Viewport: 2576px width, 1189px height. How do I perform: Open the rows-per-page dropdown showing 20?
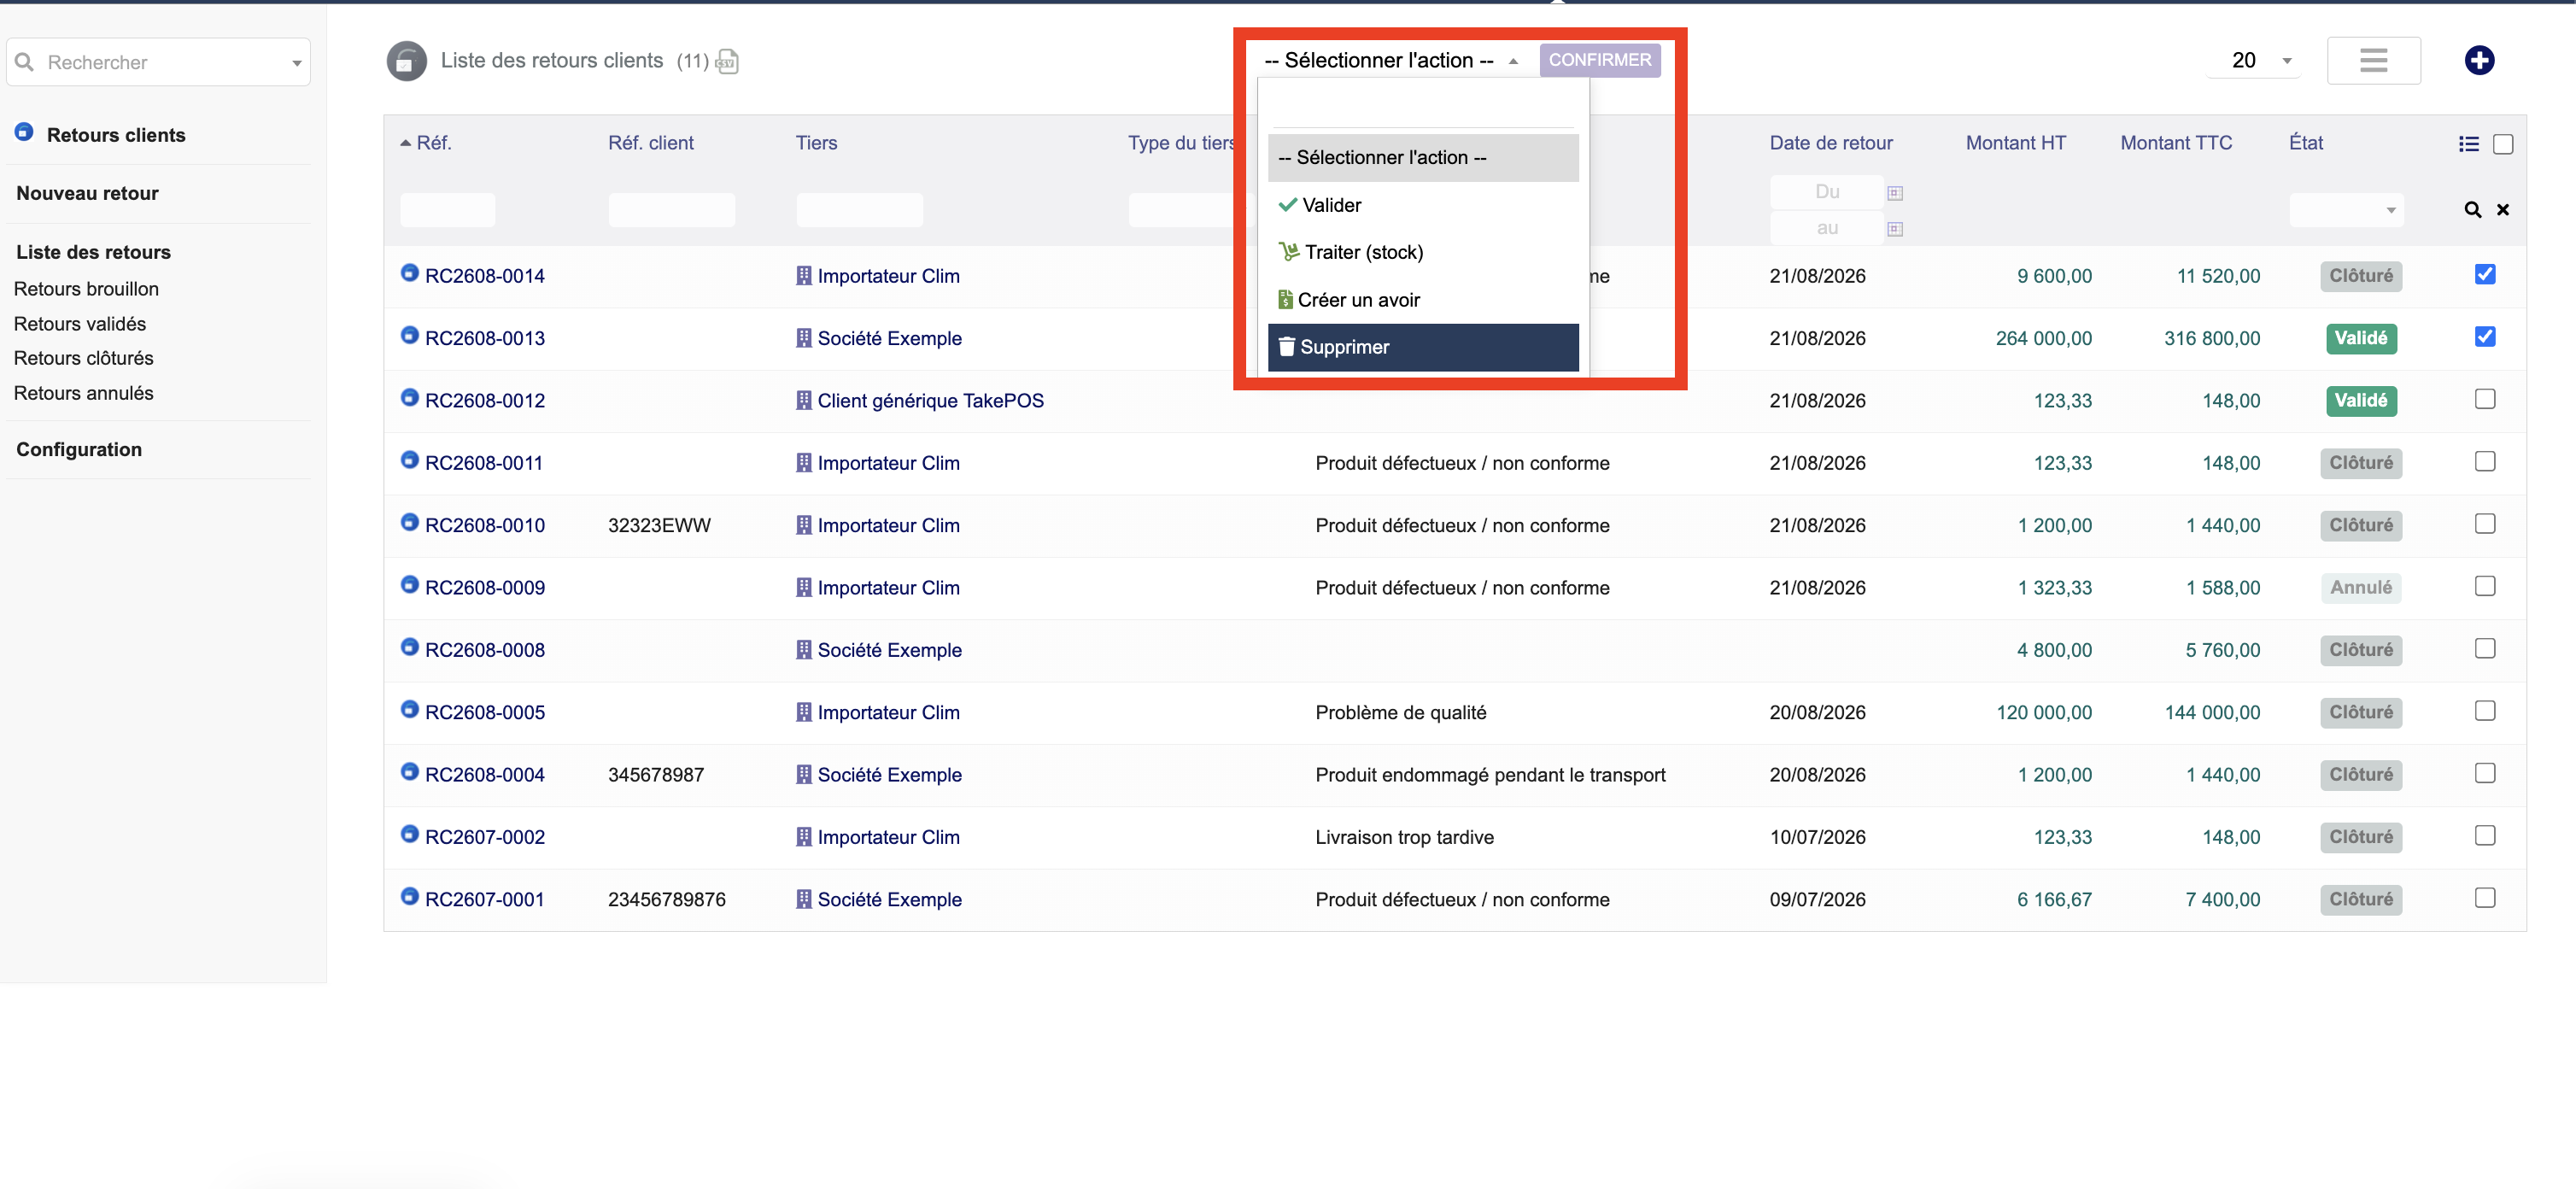coord(2256,60)
